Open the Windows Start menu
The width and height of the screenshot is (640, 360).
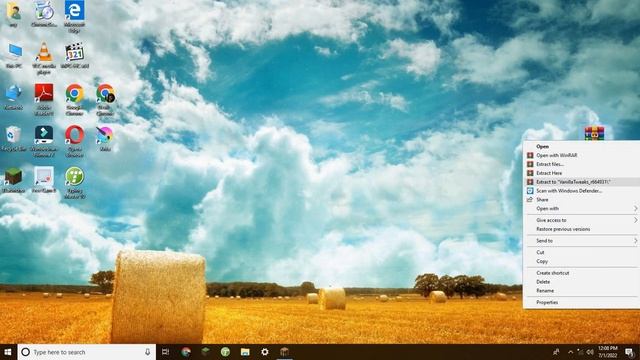tap(8, 352)
